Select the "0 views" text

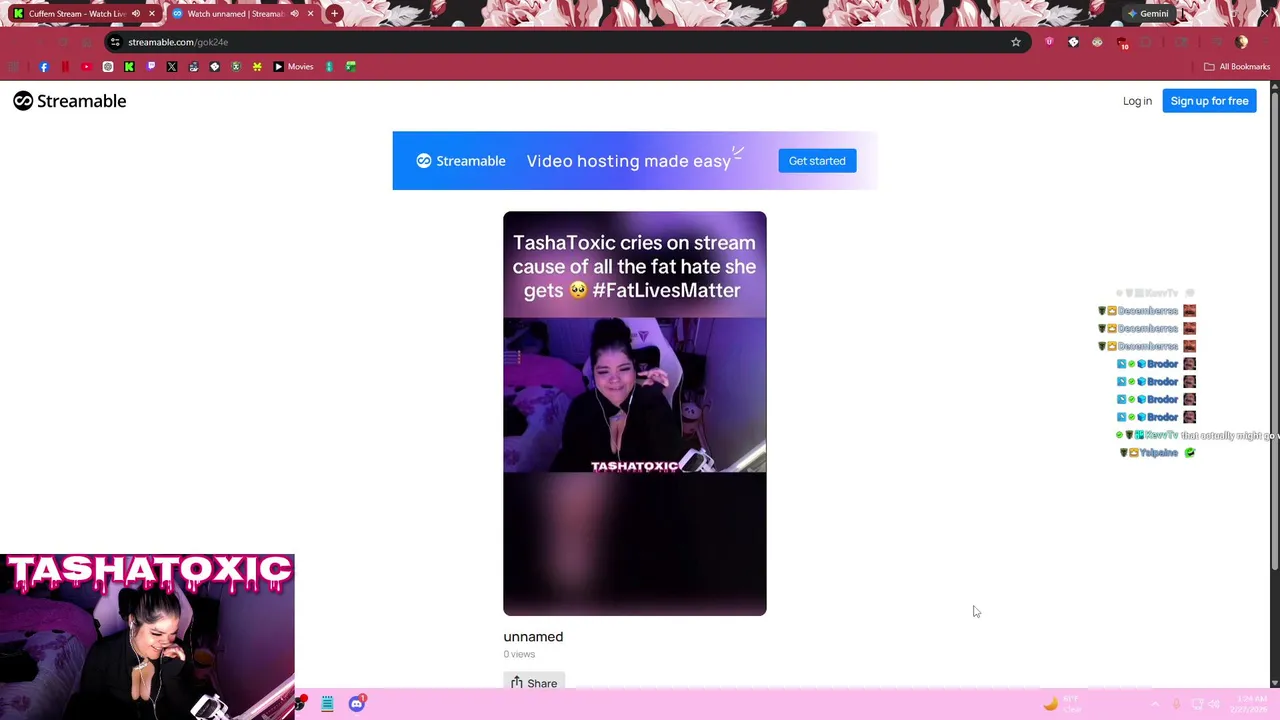(x=519, y=654)
